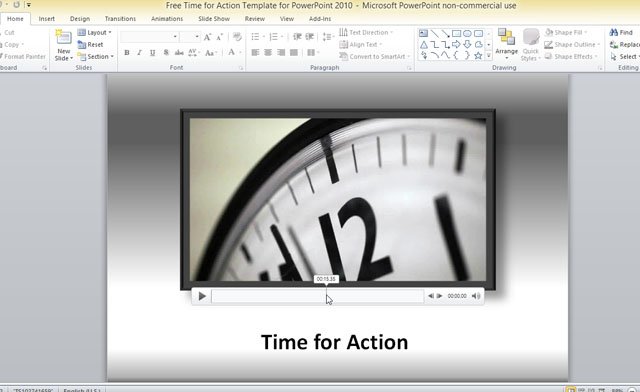The height and width of the screenshot is (392, 640).
Task: Justify the text
Action: (294, 53)
